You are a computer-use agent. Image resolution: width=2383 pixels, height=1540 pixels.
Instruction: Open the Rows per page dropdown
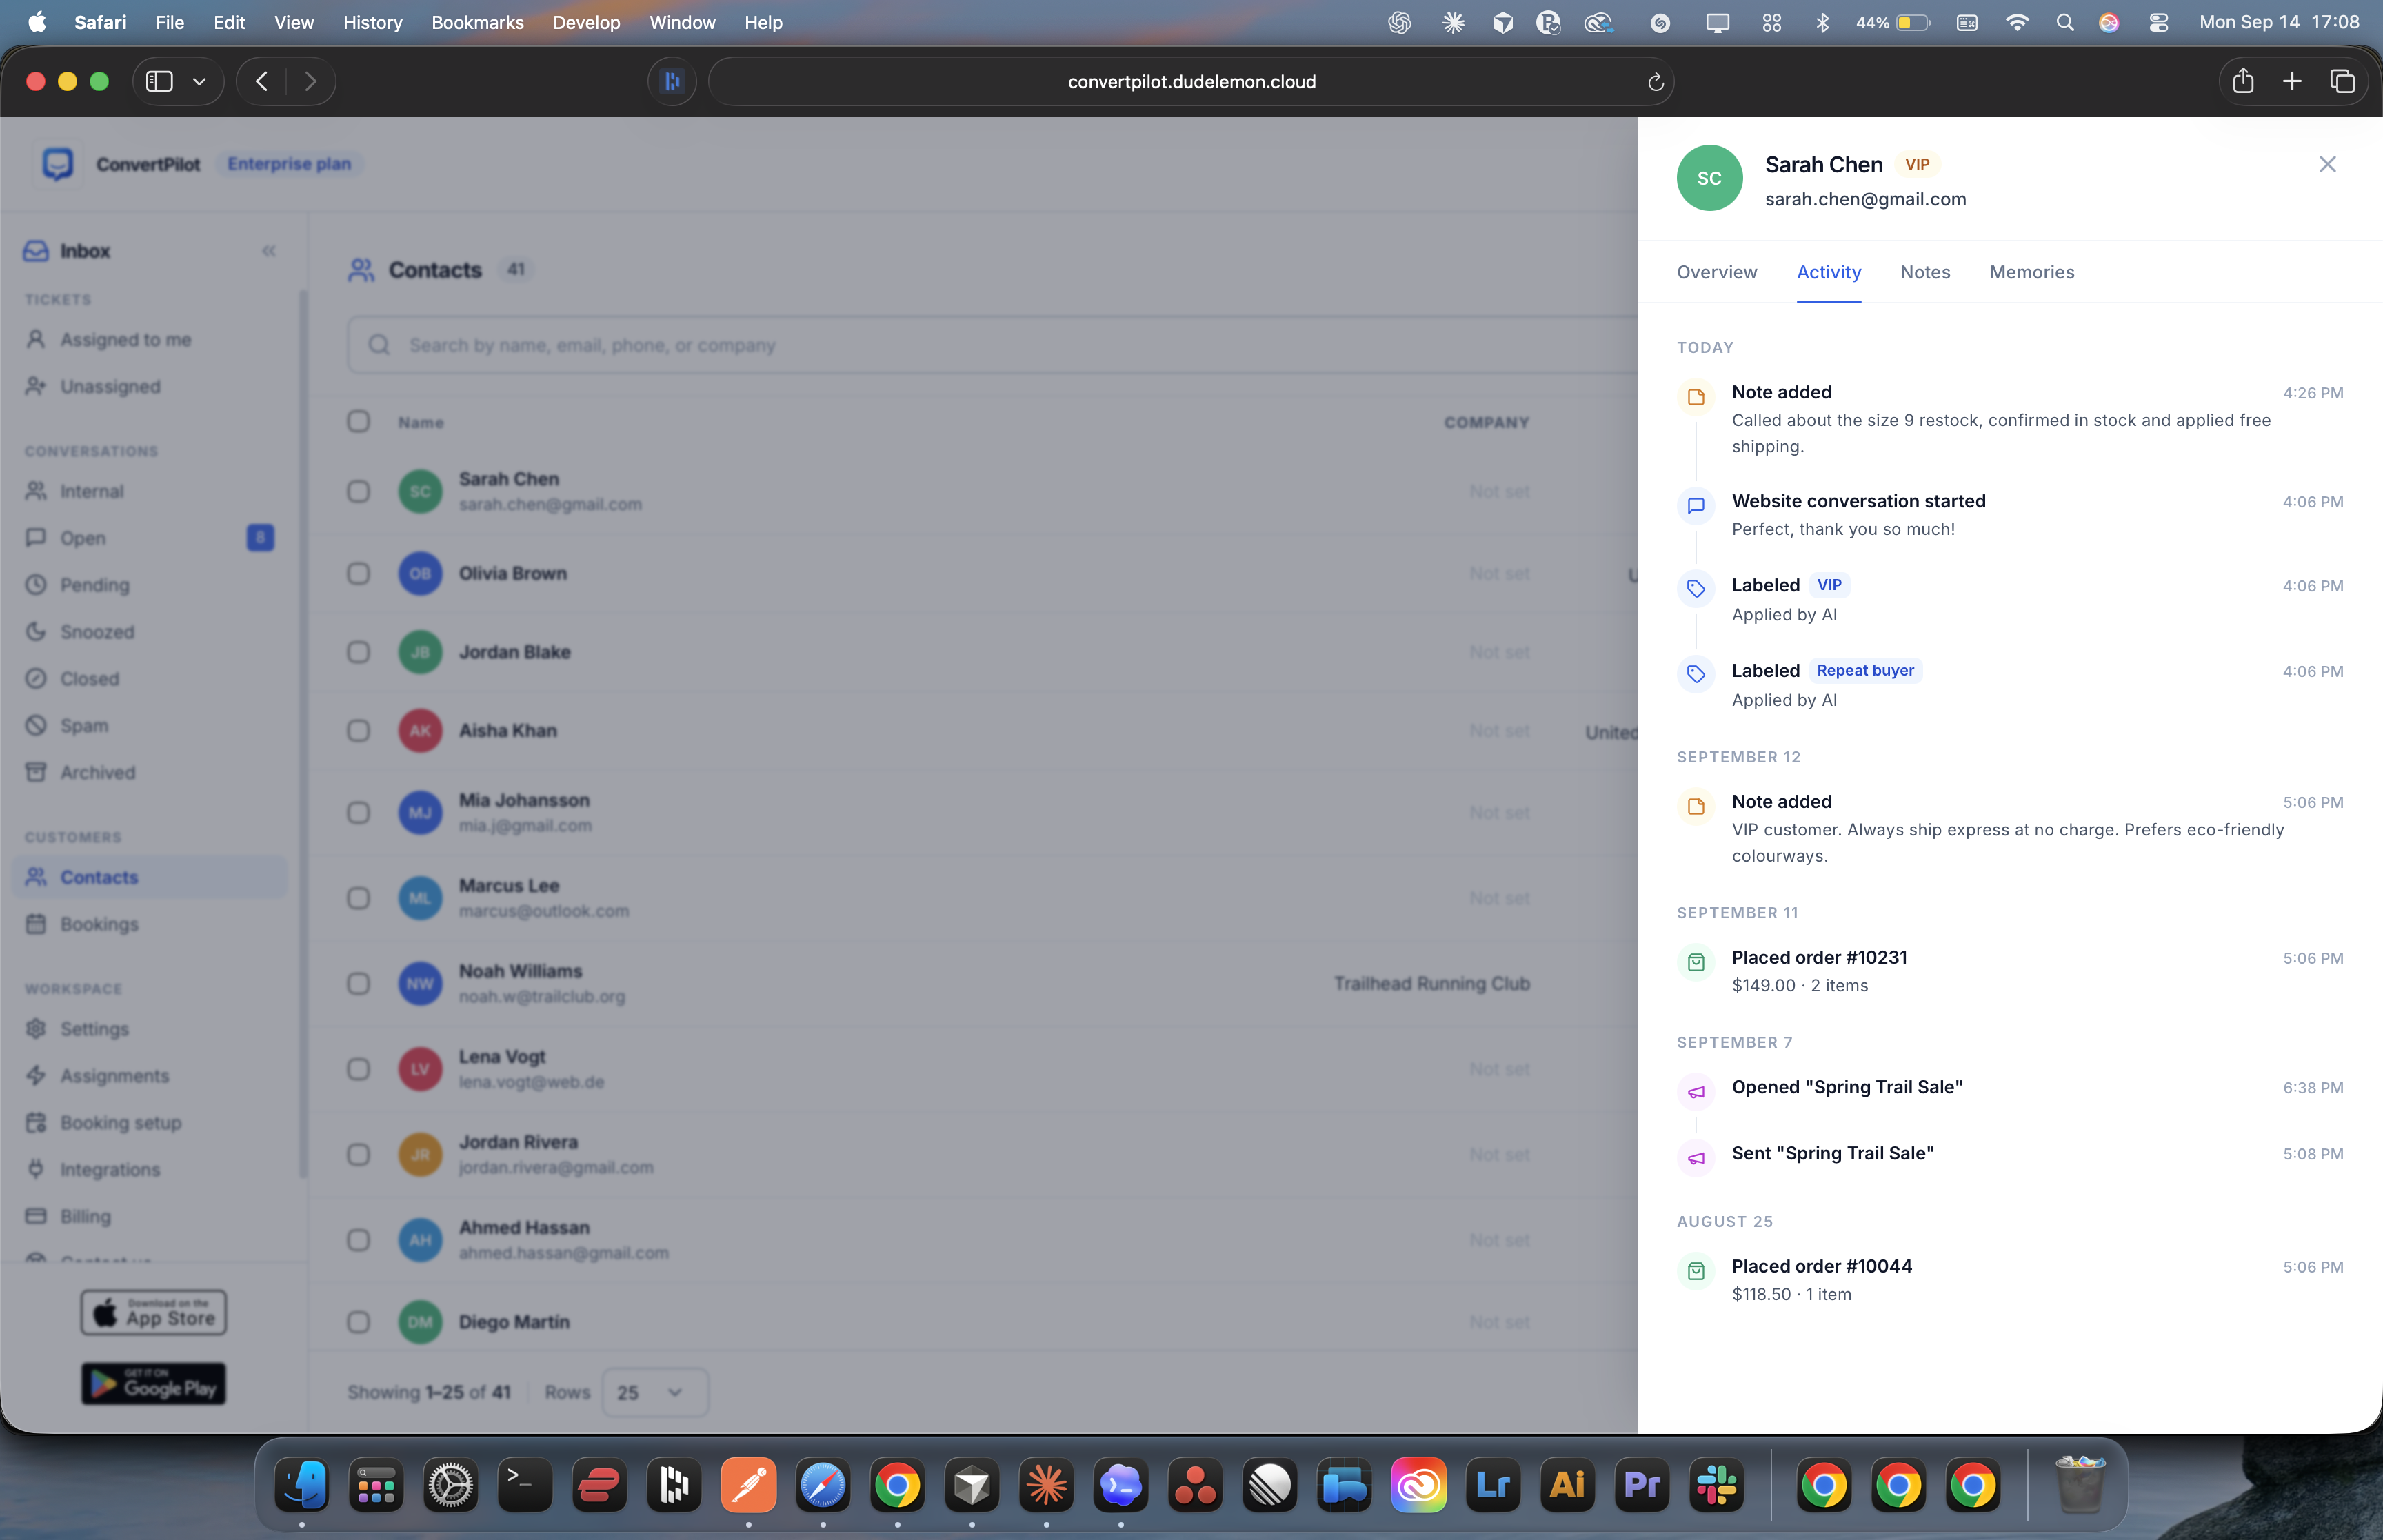pos(655,1392)
